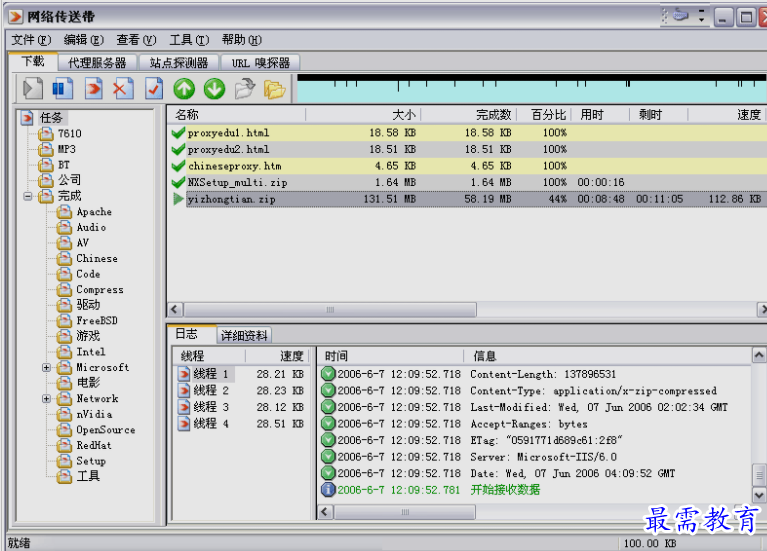Open the 工具(T) menu
Image resolution: width=767 pixels, height=551 pixels.
click(x=189, y=40)
